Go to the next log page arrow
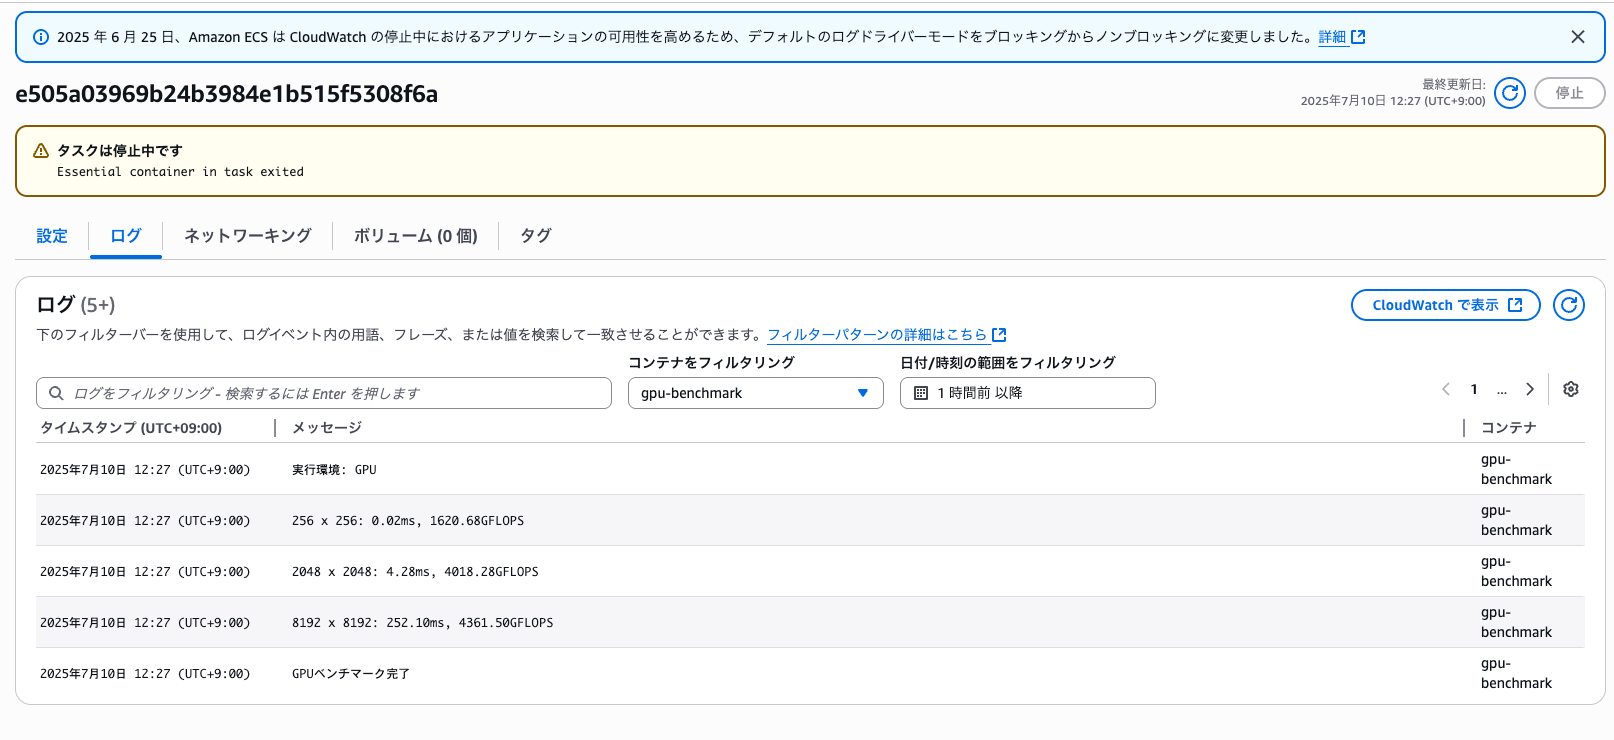The width and height of the screenshot is (1614, 740). pos(1530,389)
